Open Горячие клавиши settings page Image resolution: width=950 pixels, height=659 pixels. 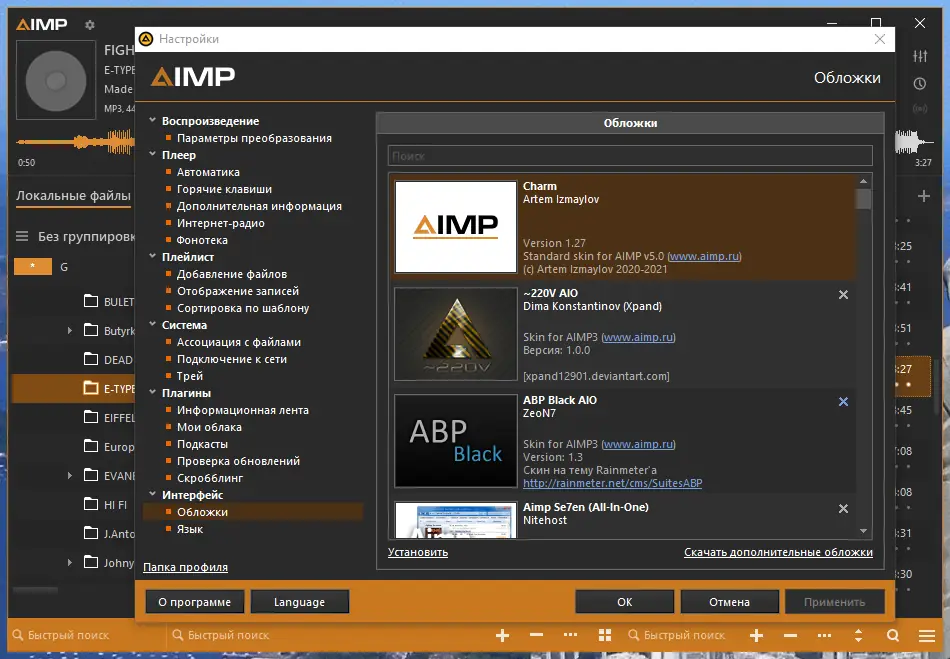click(x=224, y=189)
